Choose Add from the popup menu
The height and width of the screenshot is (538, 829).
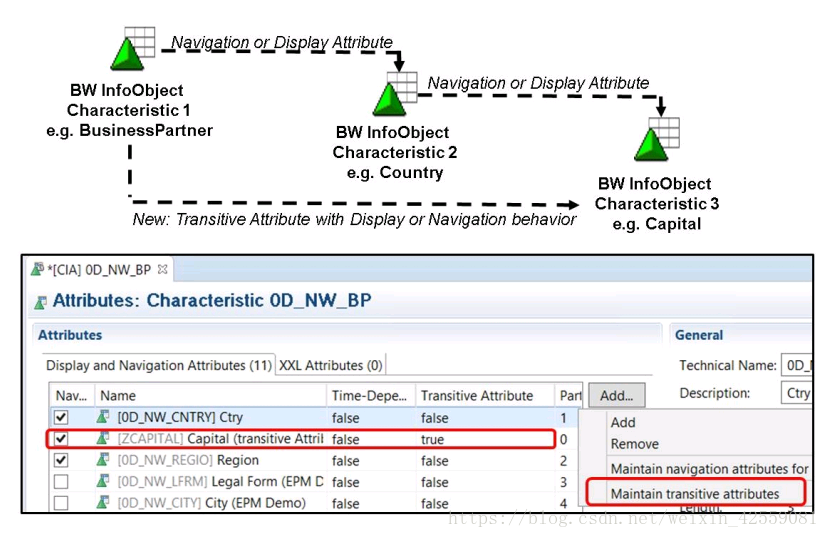click(623, 422)
